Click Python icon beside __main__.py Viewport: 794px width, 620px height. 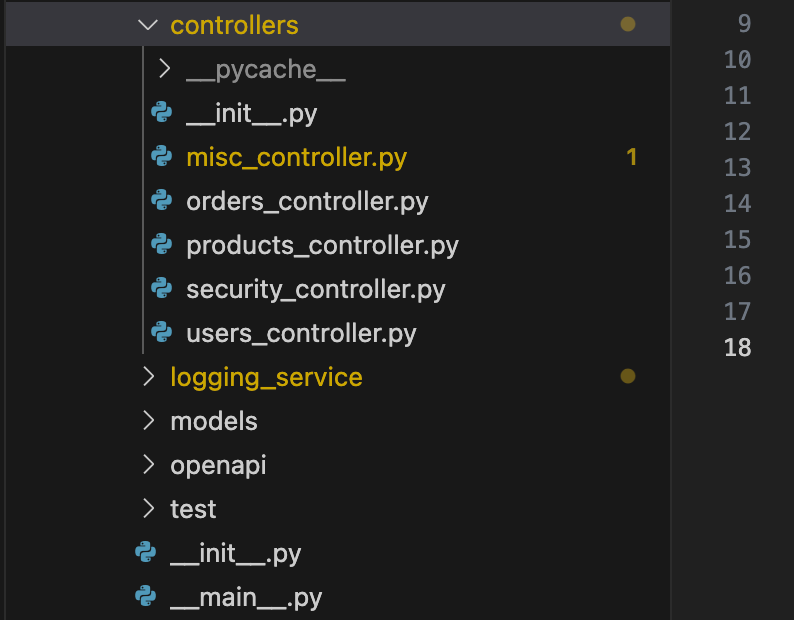coord(146,598)
